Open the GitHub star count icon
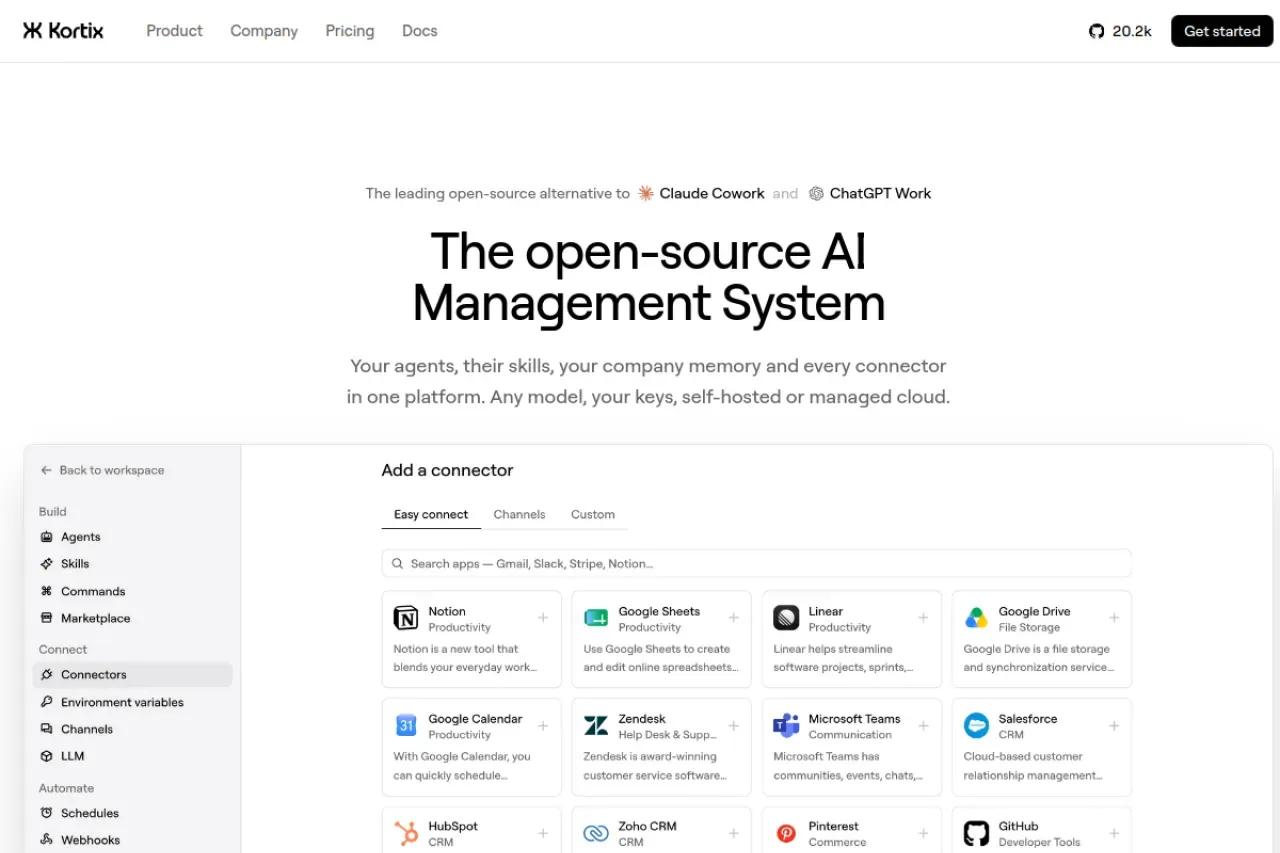The height and width of the screenshot is (853, 1280). 1097,31
